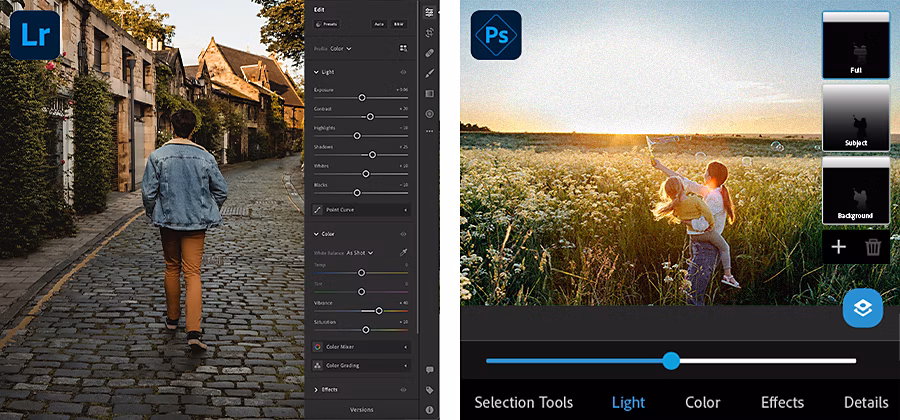
Task: Click the B&W button in Edit panel
Action: [x=398, y=24]
